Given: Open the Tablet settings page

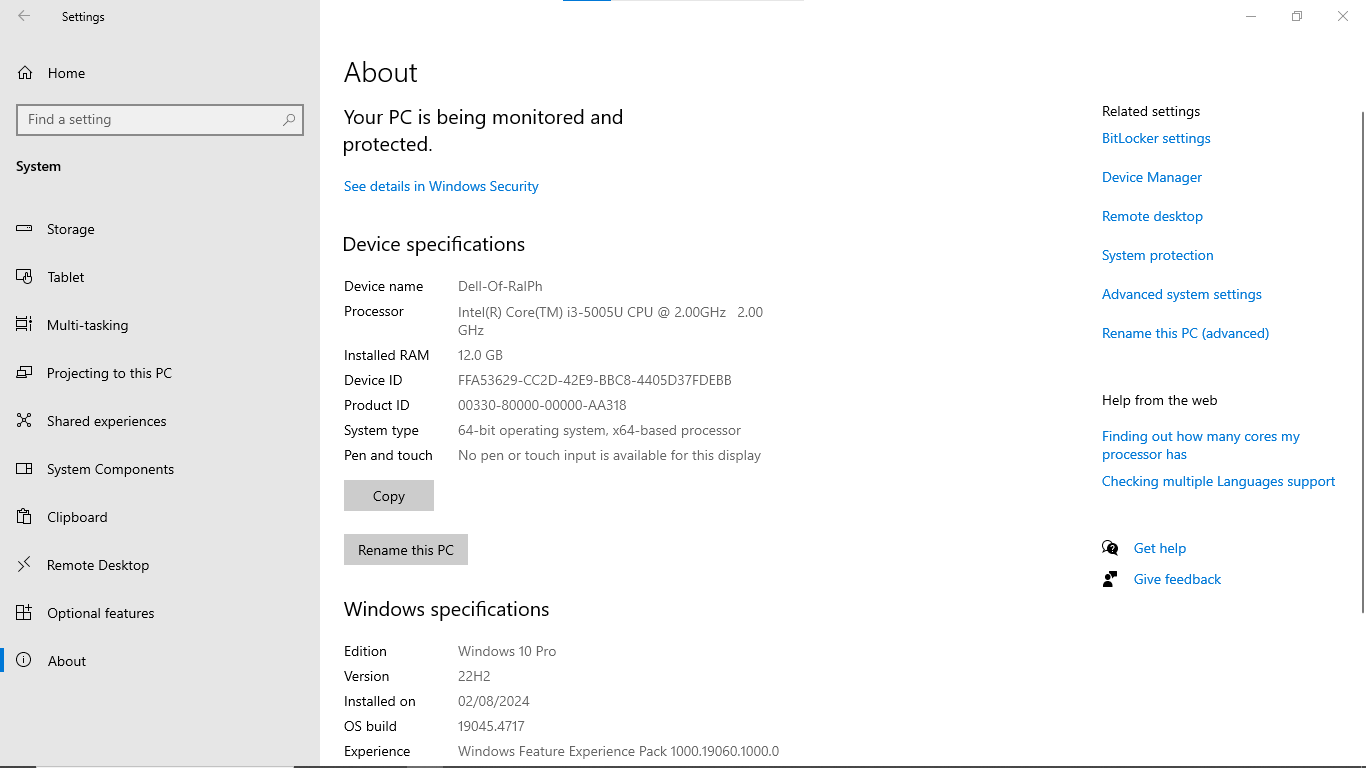Looking at the screenshot, I should [66, 277].
